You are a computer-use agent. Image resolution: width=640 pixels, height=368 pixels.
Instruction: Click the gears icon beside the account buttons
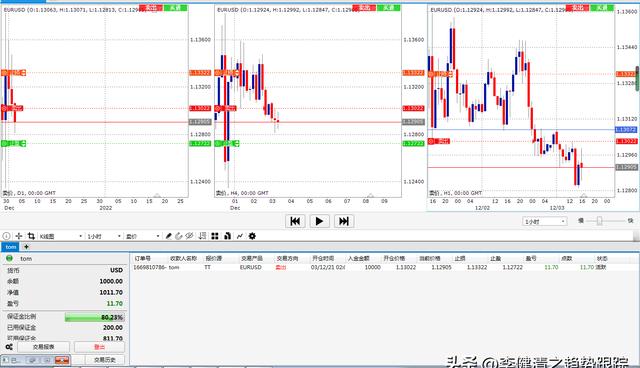pos(9,347)
